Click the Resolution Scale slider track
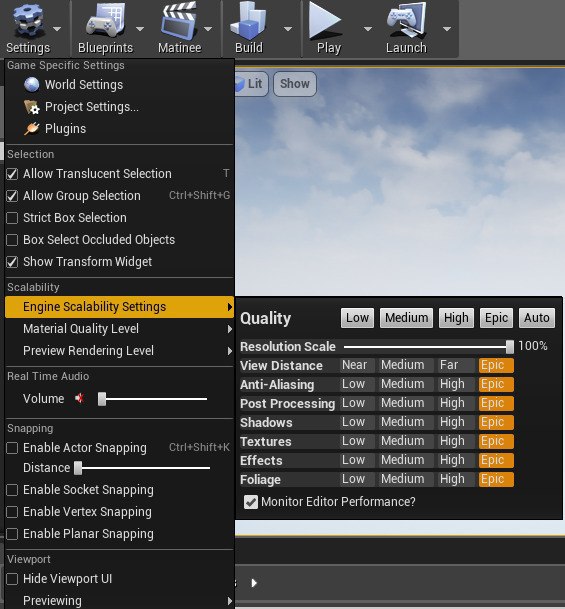The image size is (565, 609). [429, 347]
